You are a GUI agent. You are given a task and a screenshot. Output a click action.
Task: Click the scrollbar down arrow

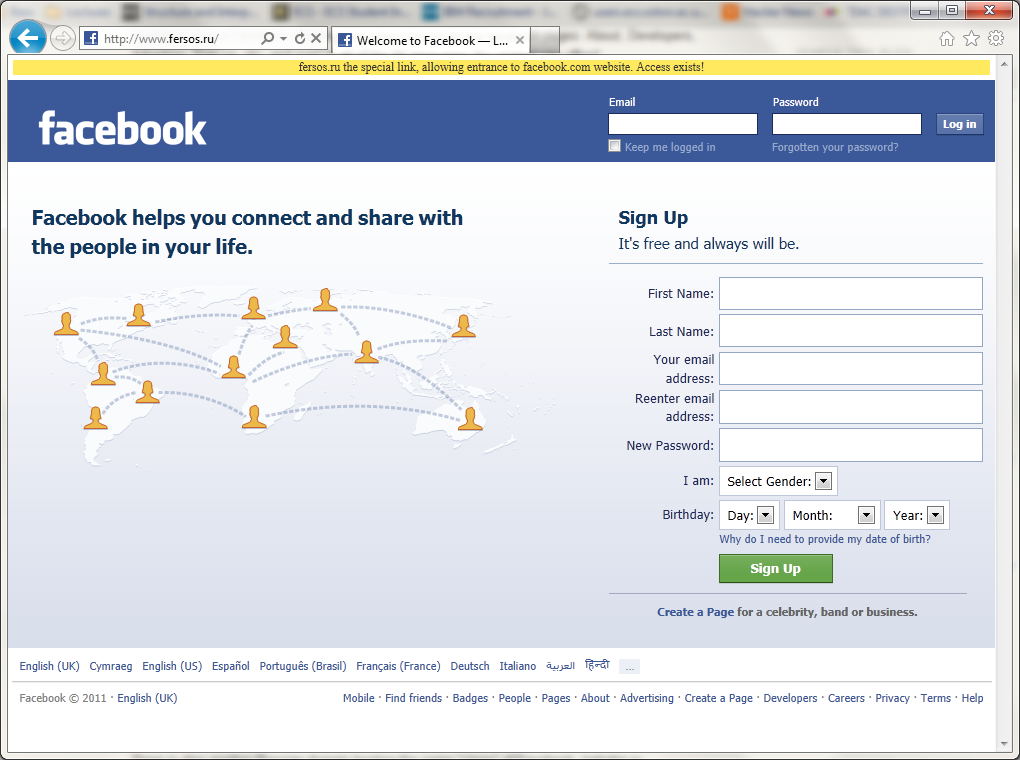[x=1006, y=743]
